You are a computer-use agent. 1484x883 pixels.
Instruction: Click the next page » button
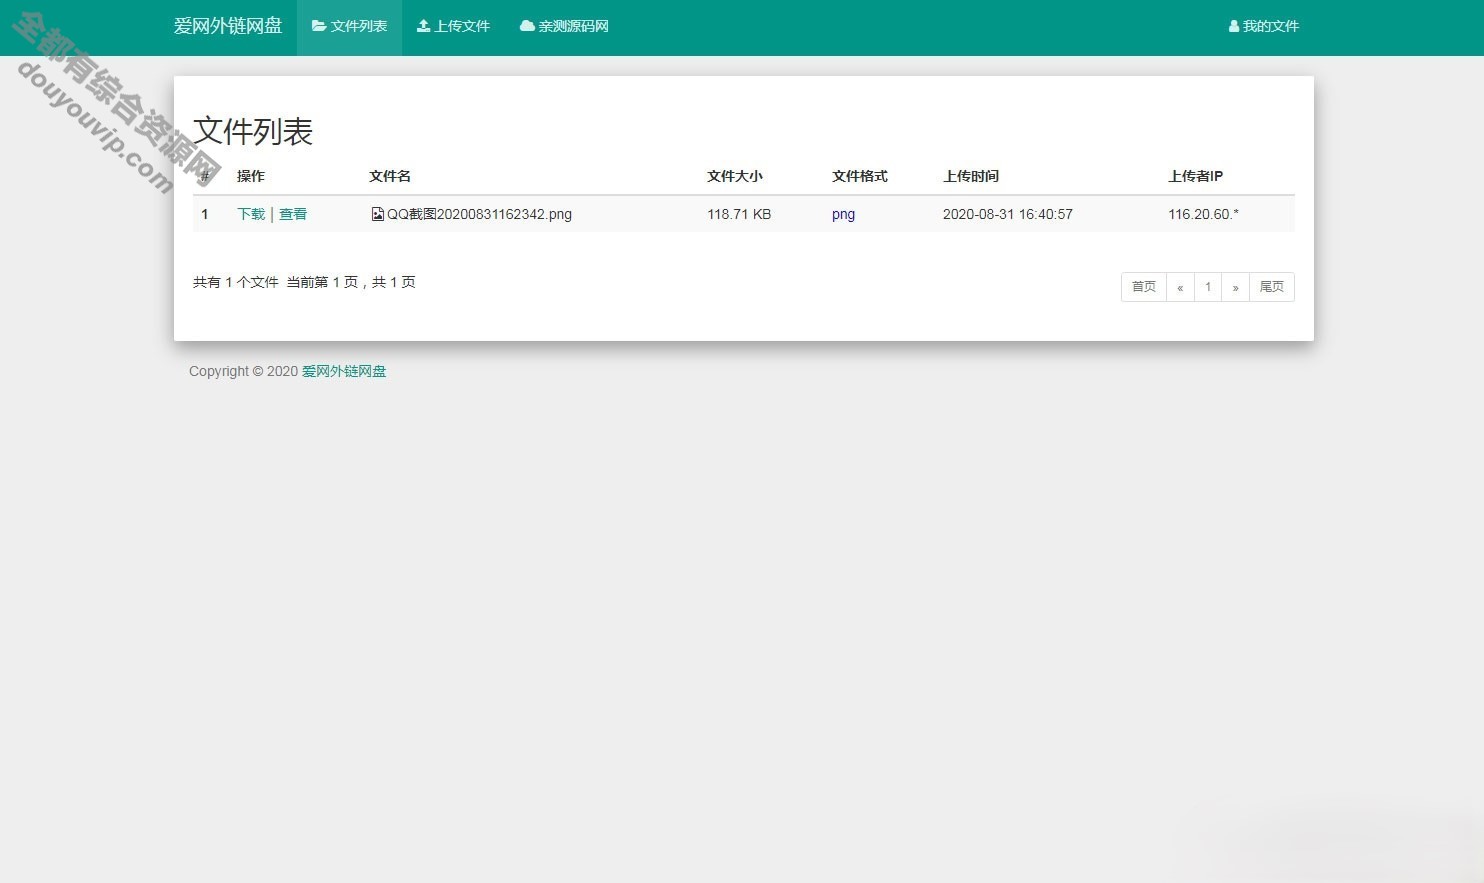1235,287
